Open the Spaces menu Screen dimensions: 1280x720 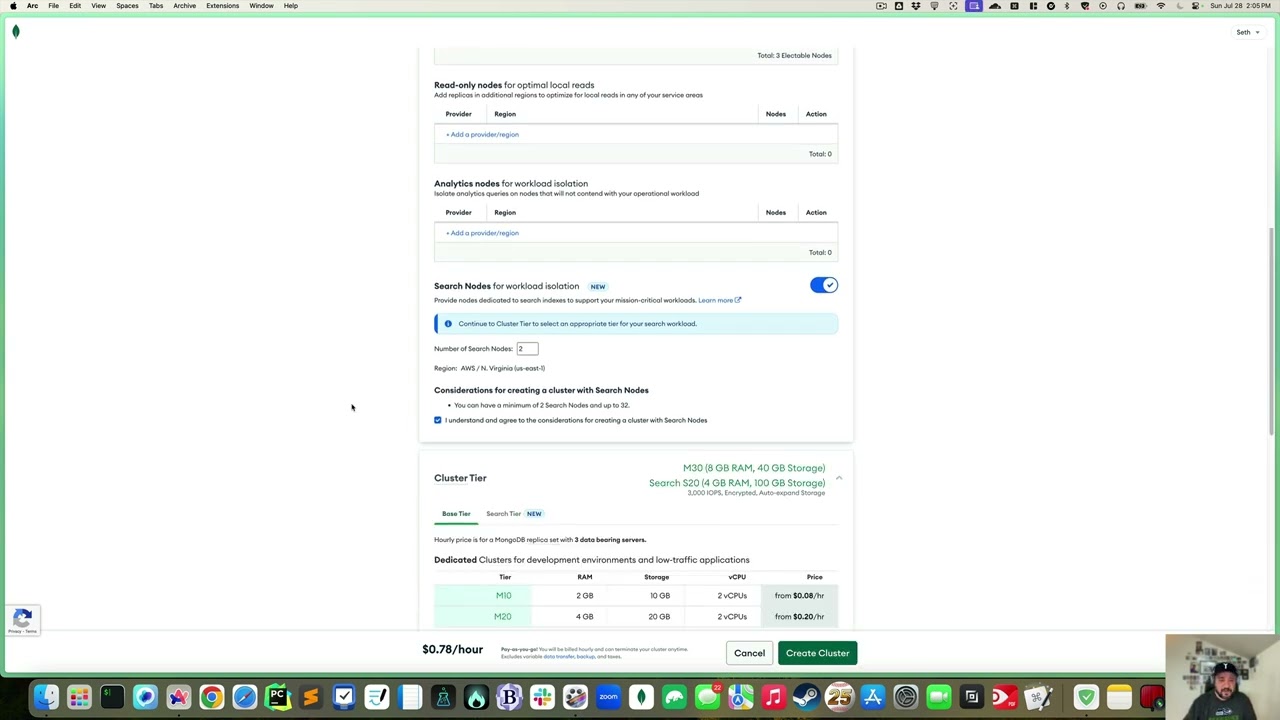(x=127, y=6)
